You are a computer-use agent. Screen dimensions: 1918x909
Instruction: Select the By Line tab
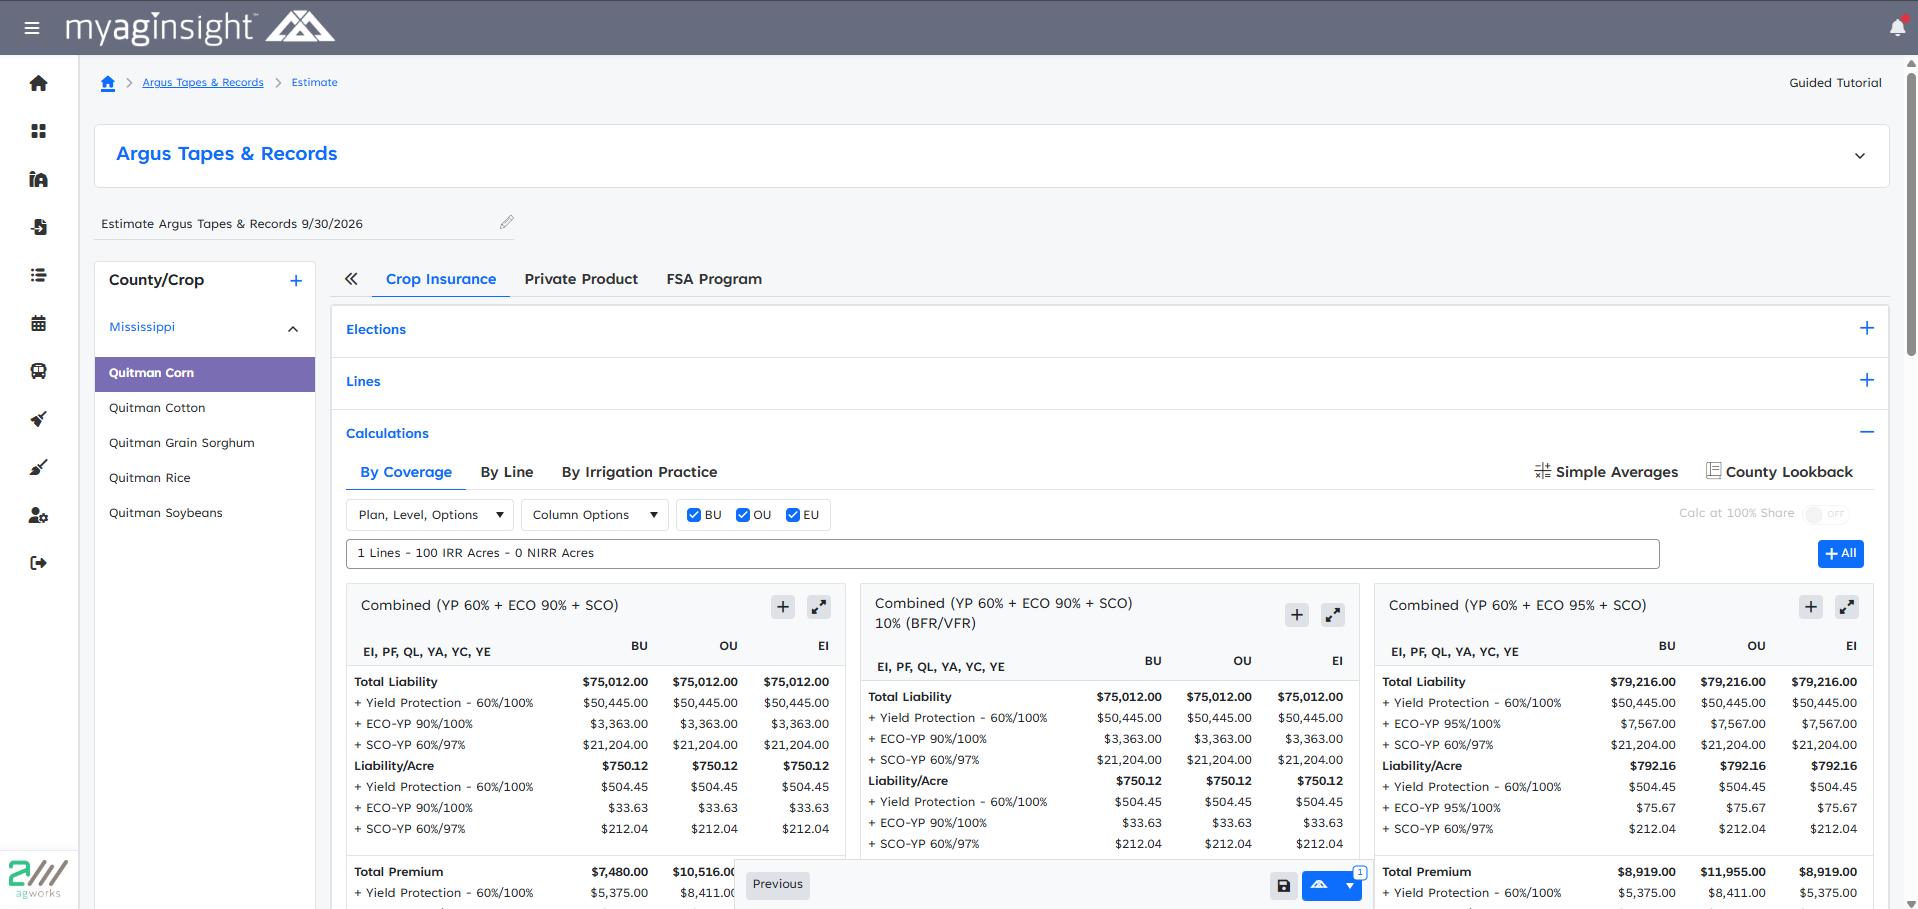pos(507,472)
